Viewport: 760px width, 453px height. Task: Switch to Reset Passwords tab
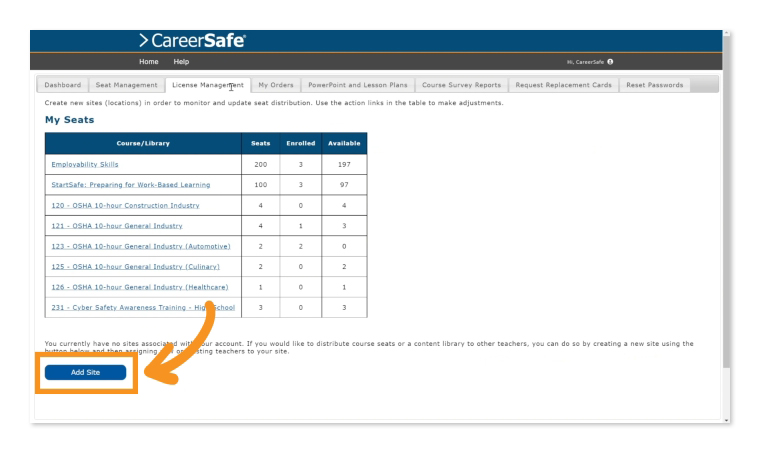tap(655, 85)
